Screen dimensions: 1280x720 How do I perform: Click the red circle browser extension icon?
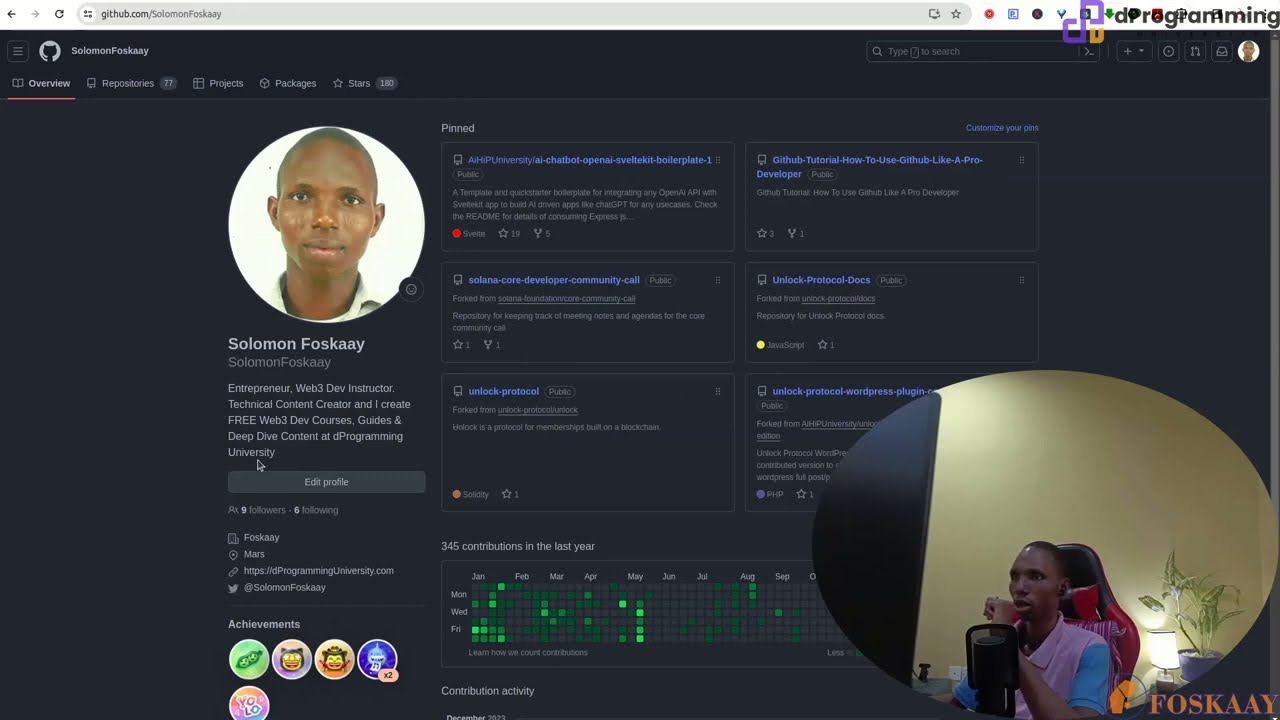coord(989,14)
